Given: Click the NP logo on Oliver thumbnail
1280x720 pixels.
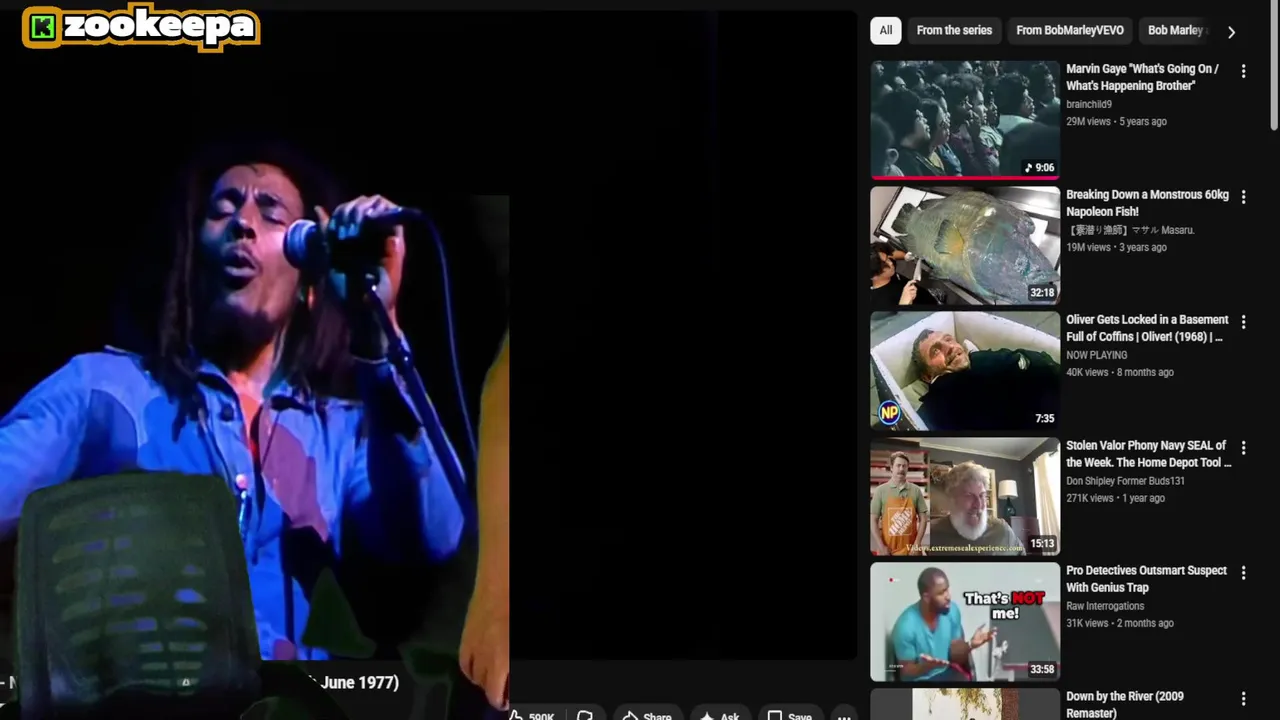Looking at the screenshot, I should 889,412.
